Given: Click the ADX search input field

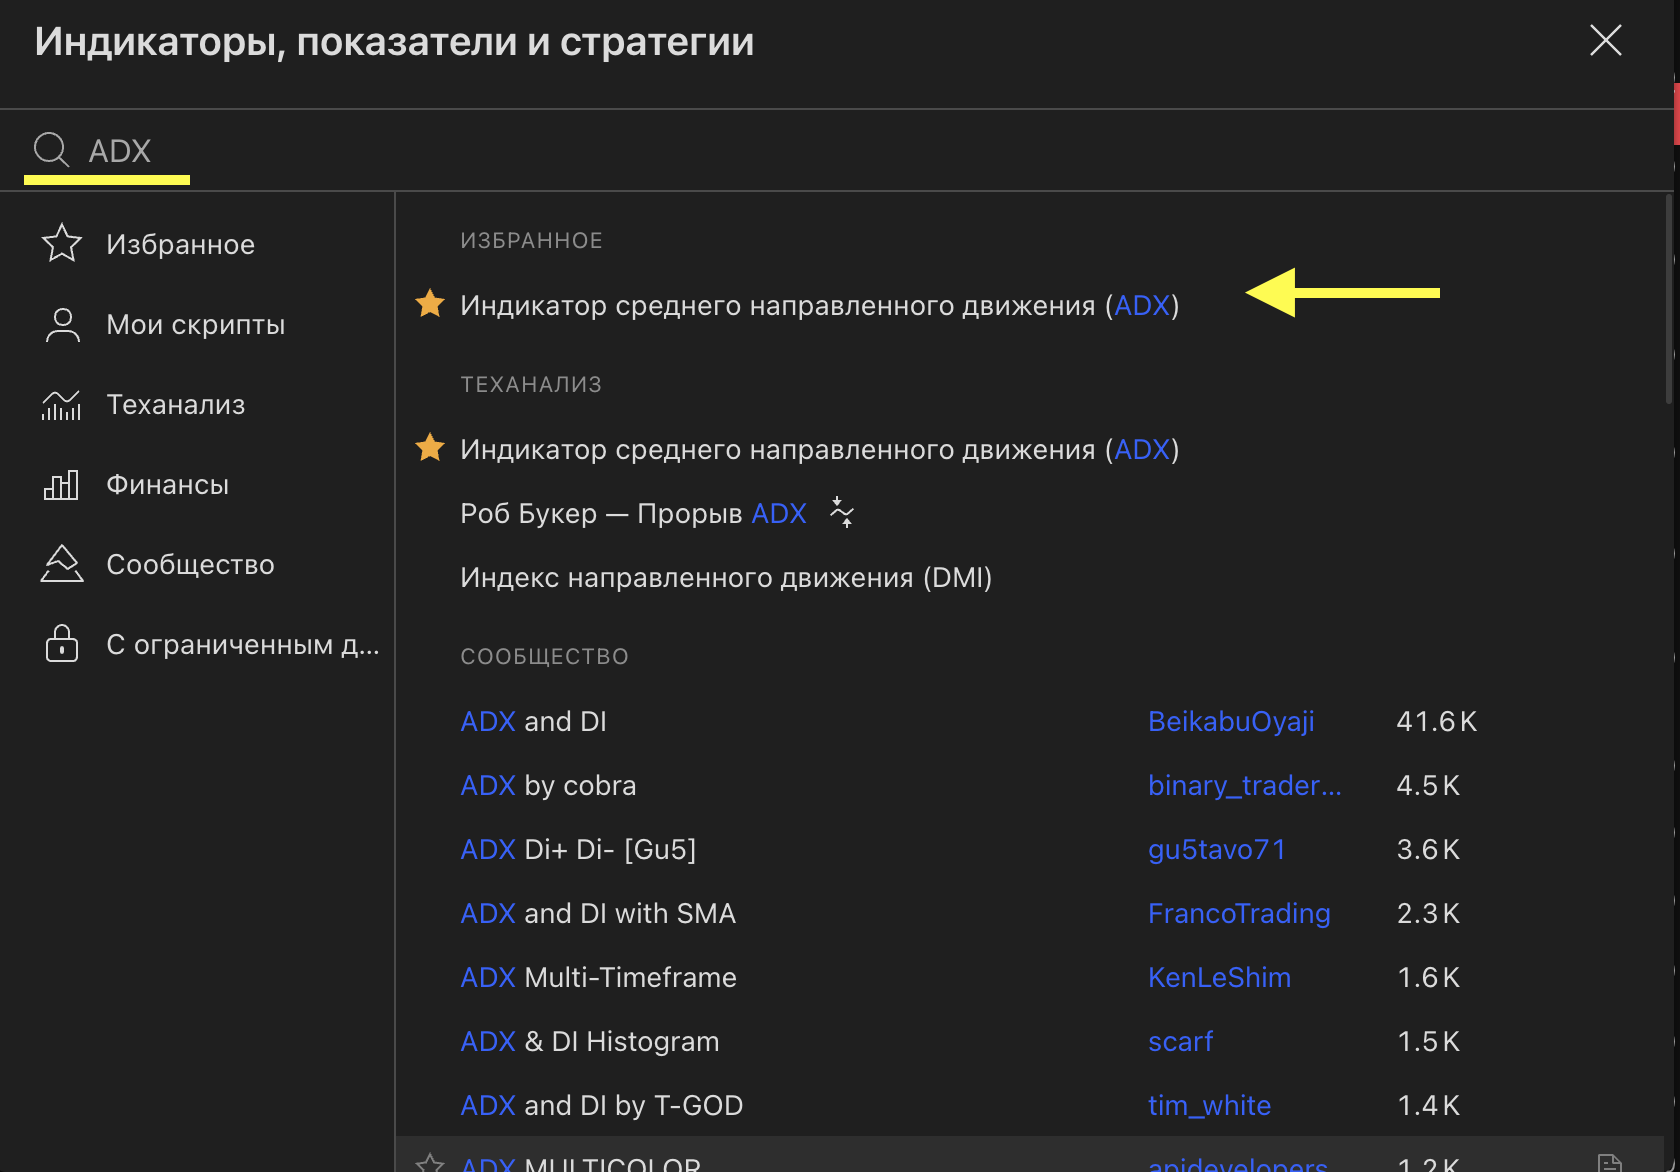Looking at the screenshot, I should tap(400, 151).
